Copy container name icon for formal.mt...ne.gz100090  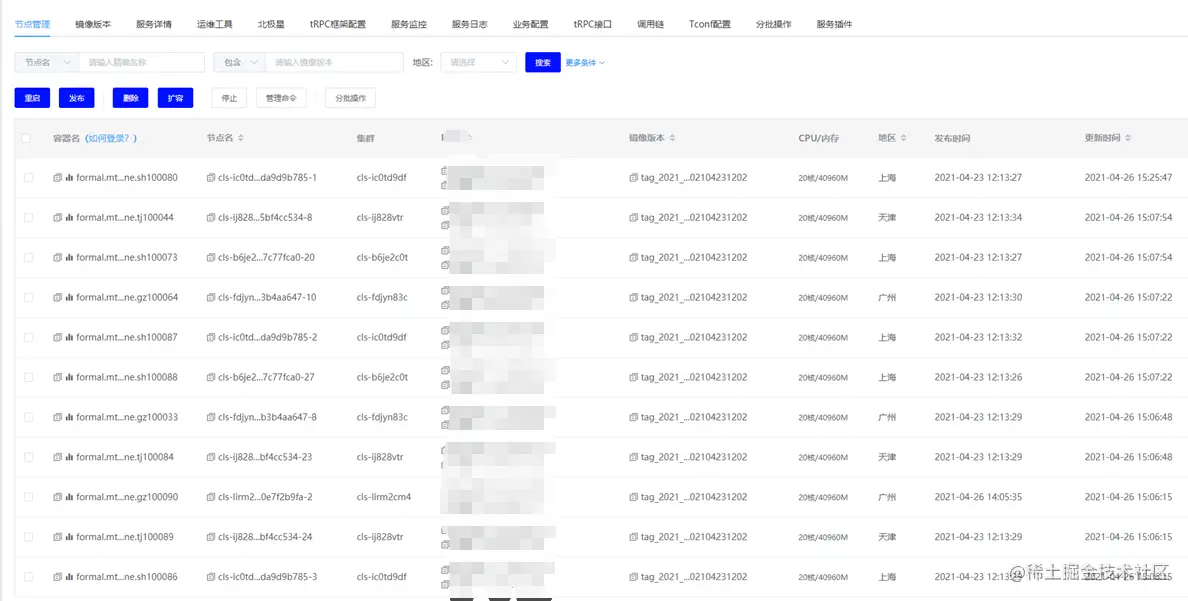coord(58,497)
